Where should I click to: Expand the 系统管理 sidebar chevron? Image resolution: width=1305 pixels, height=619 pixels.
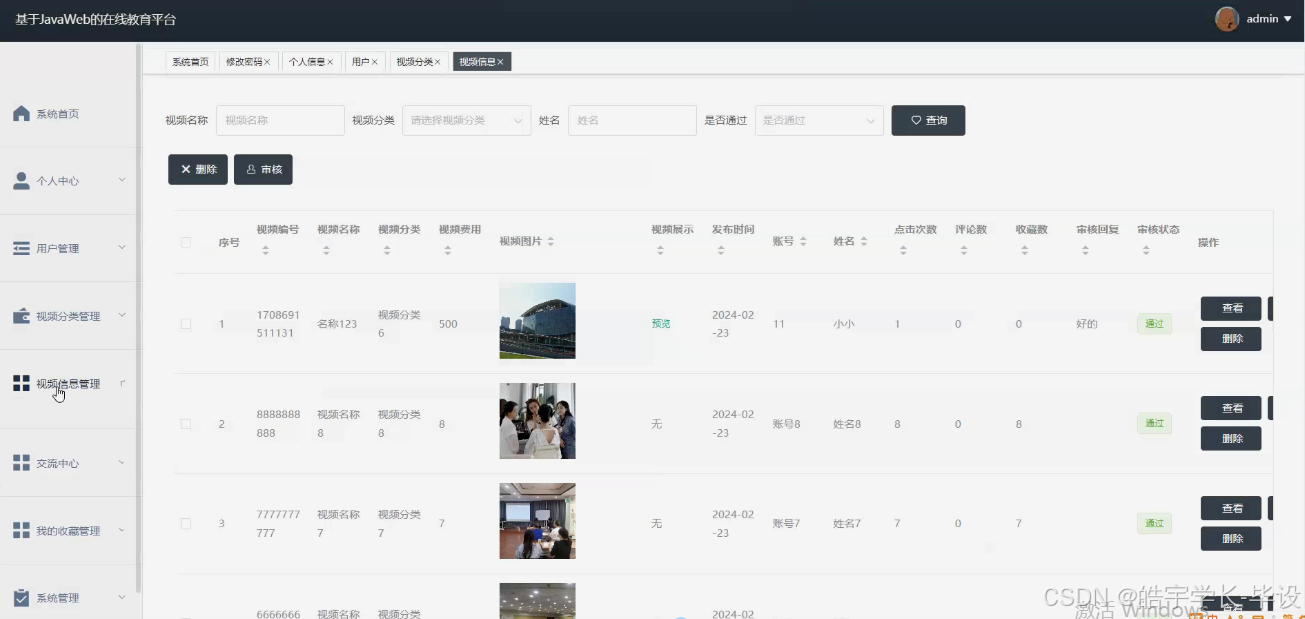(x=122, y=597)
